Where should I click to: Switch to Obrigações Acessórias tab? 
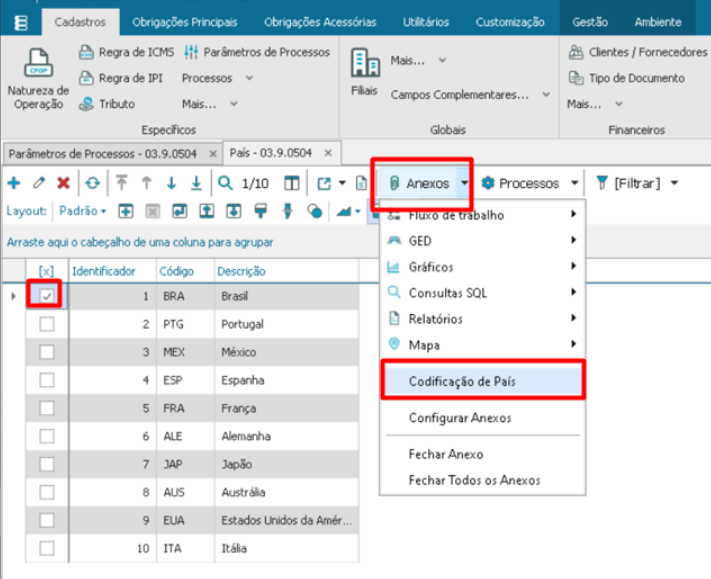tap(320, 22)
